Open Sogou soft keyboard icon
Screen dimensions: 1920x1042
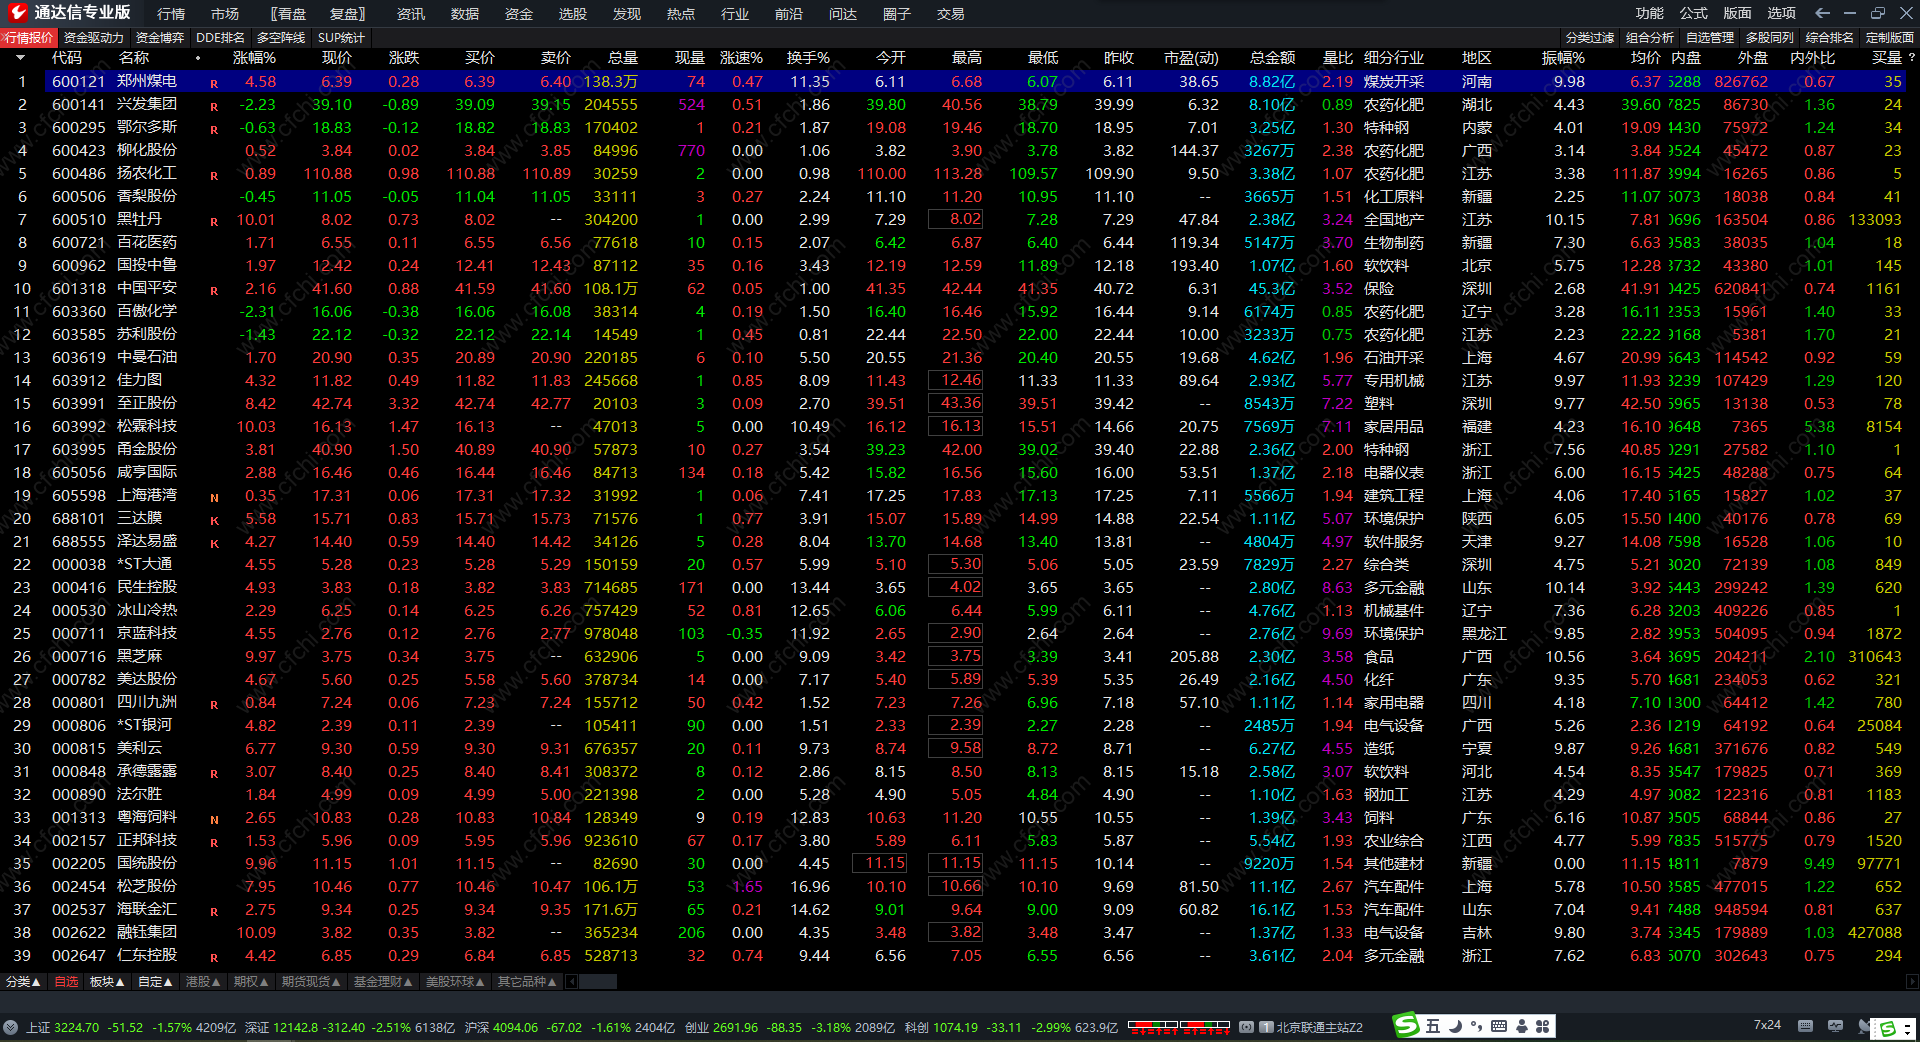pos(1498,1026)
